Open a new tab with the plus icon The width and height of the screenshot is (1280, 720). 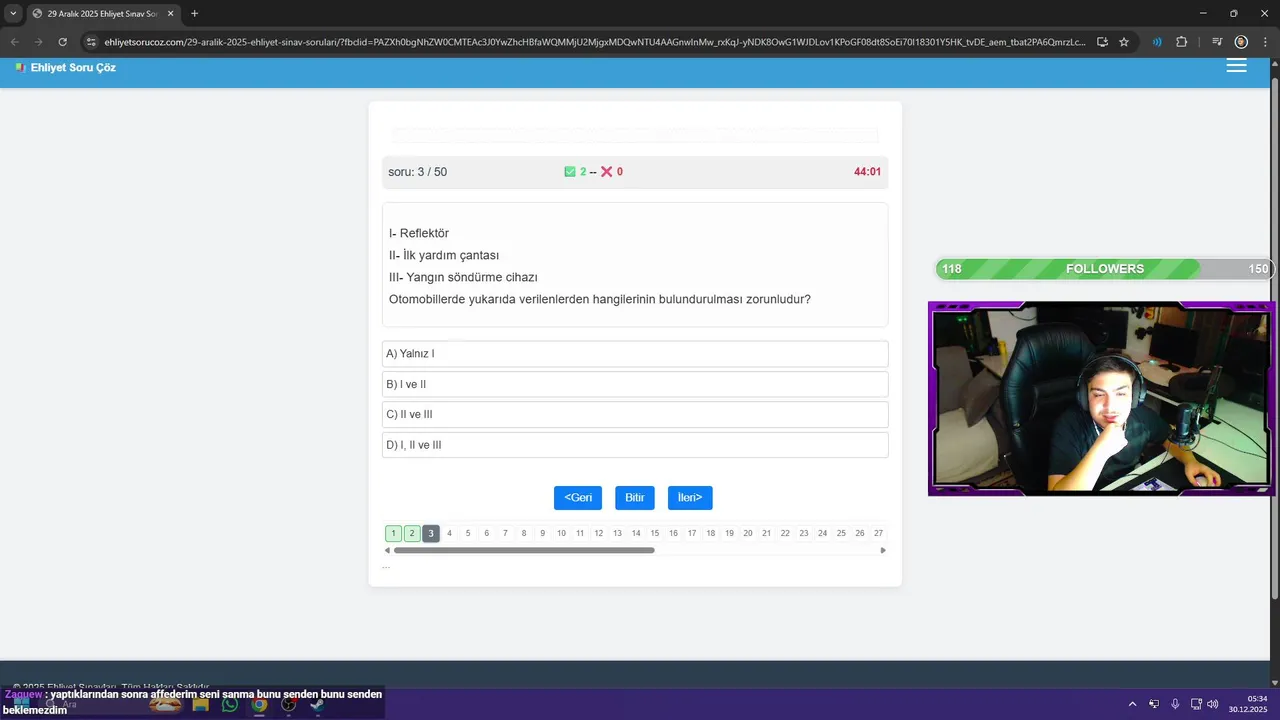[194, 13]
